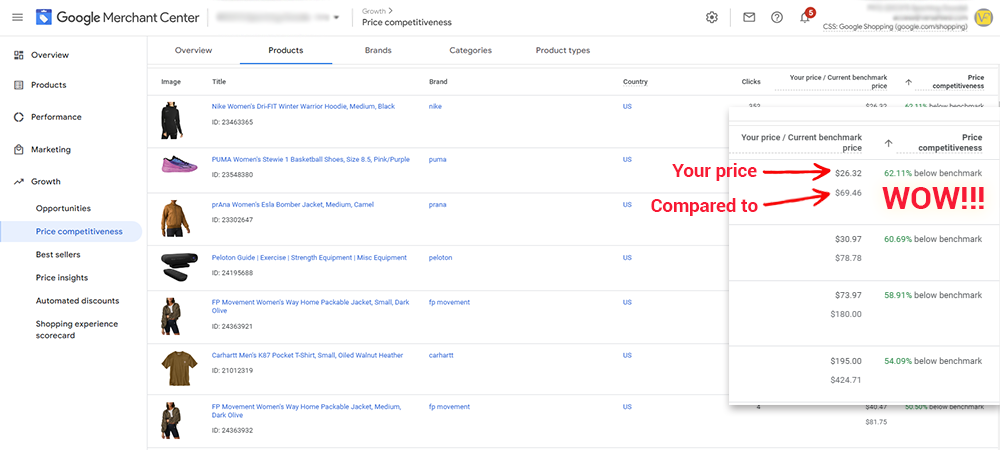Click the nike brand link
Viewport: 1000px width, 450px height.
[435, 106]
